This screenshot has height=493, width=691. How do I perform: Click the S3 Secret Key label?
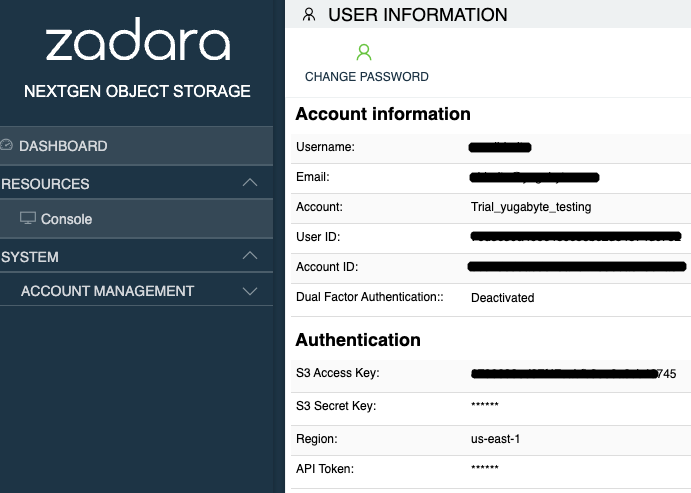336,406
